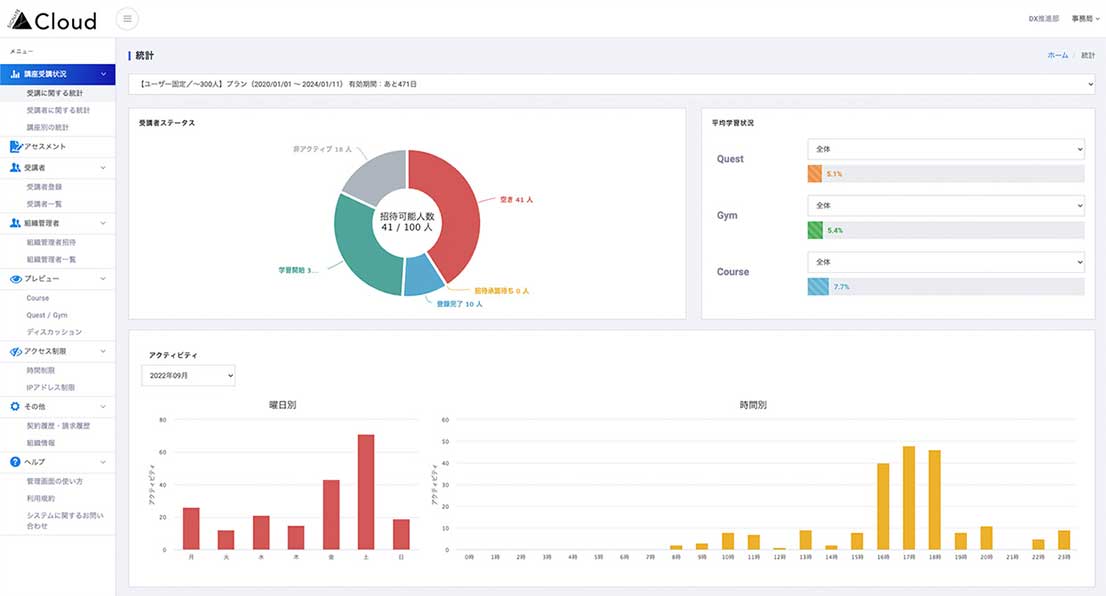Click DX推進部 in the top bar
1106x596 pixels.
(1044, 19)
